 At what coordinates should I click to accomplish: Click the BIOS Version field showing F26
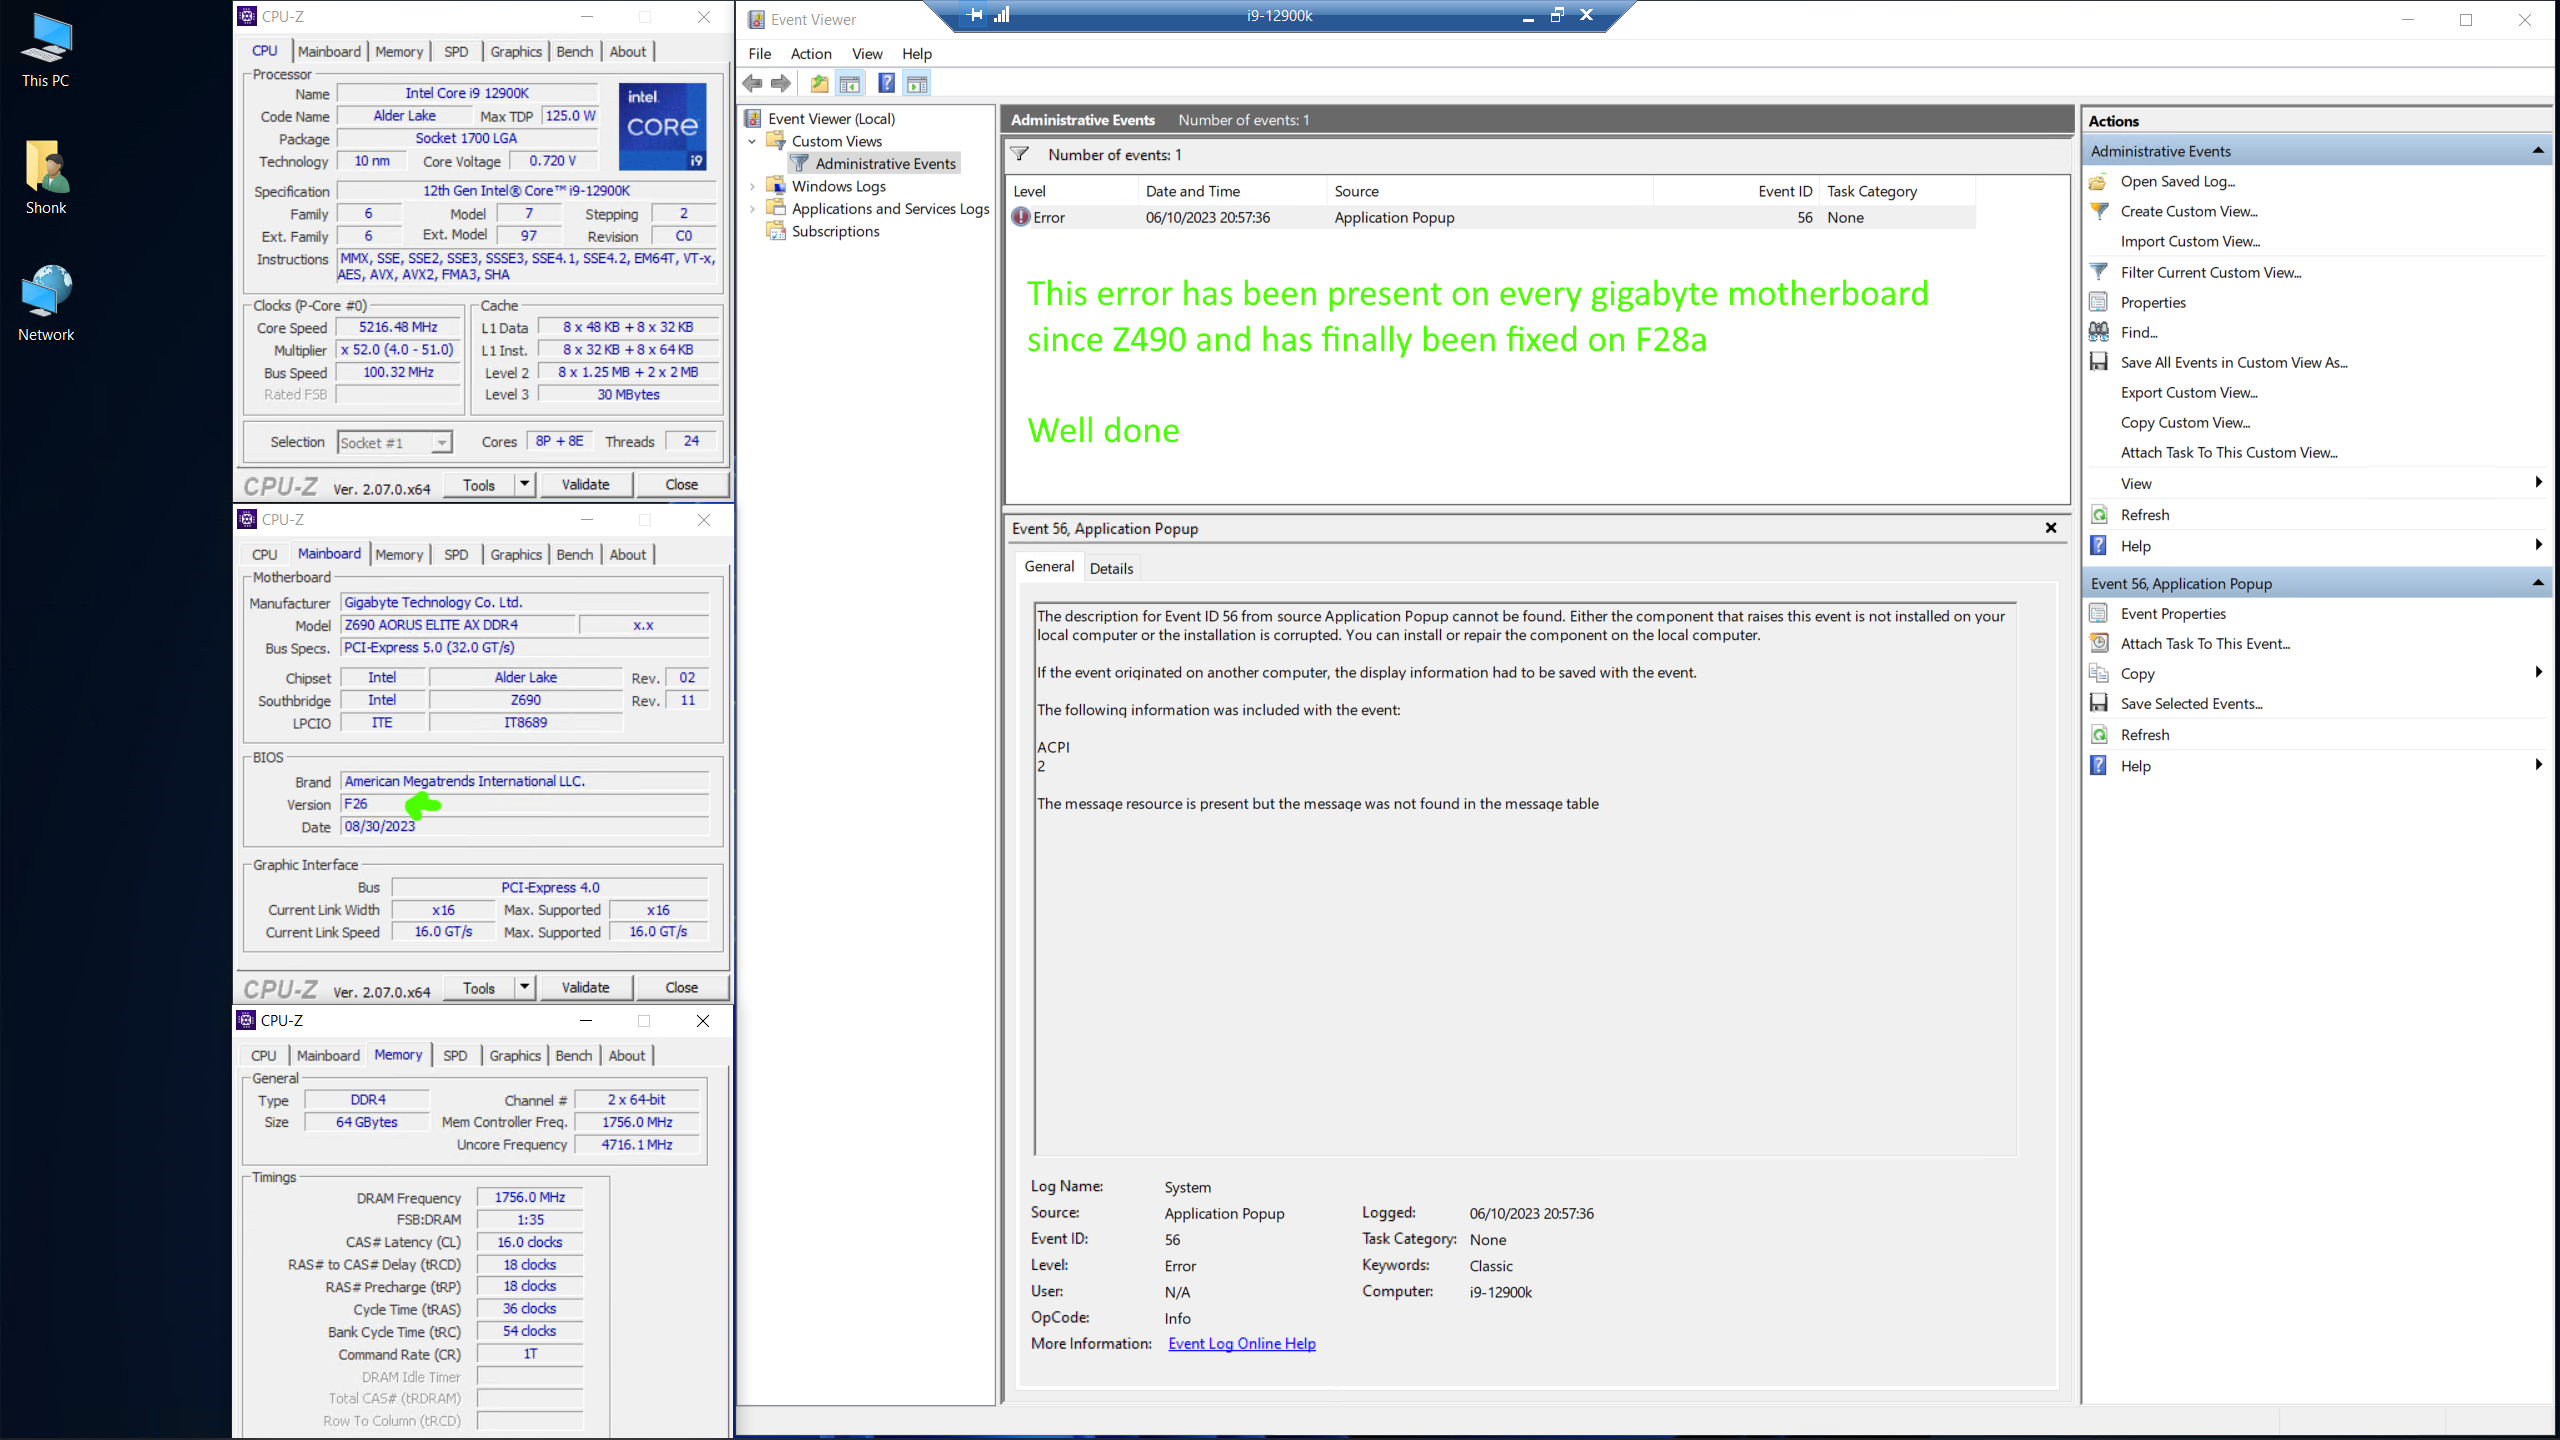coord(524,803)
